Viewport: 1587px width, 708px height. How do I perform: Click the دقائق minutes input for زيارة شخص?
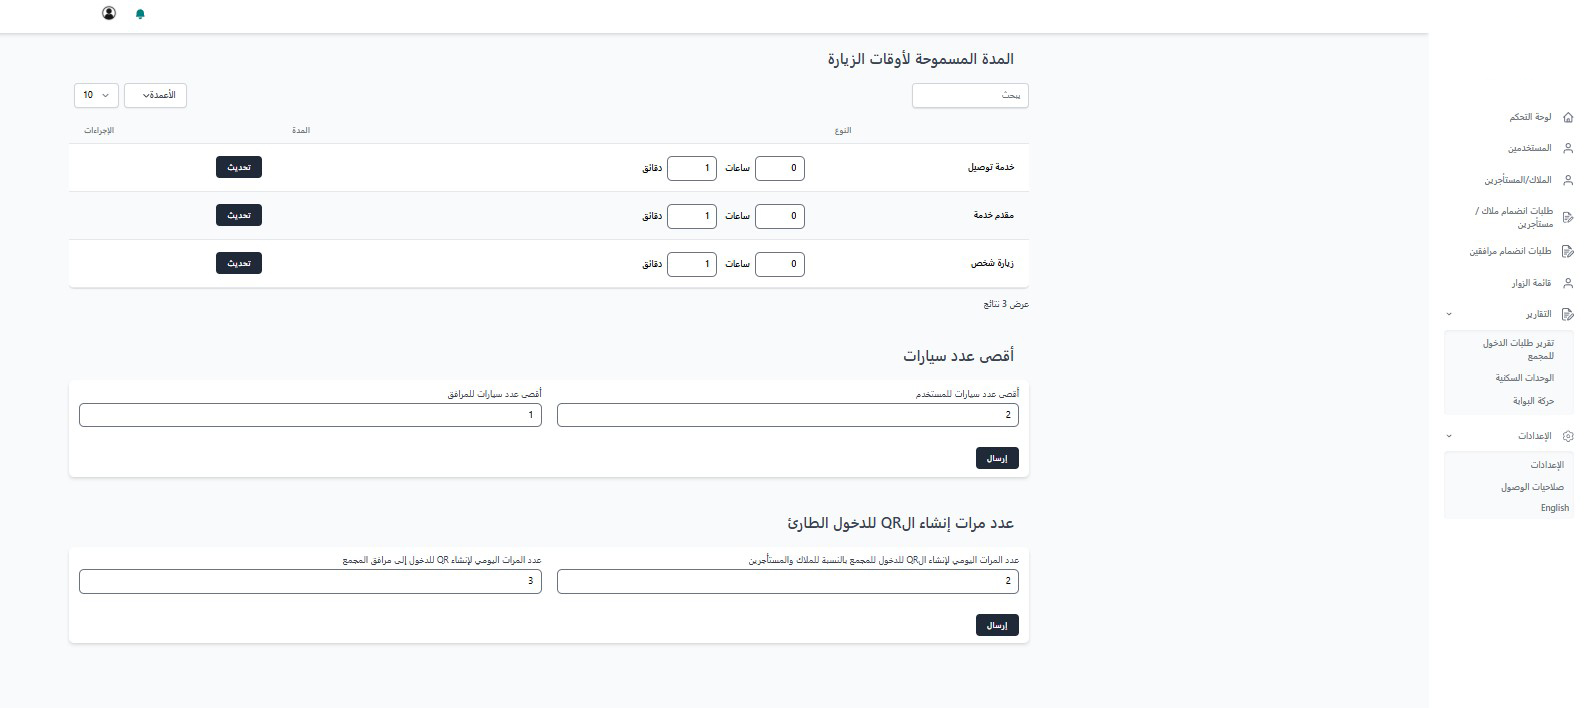point(691,264)
